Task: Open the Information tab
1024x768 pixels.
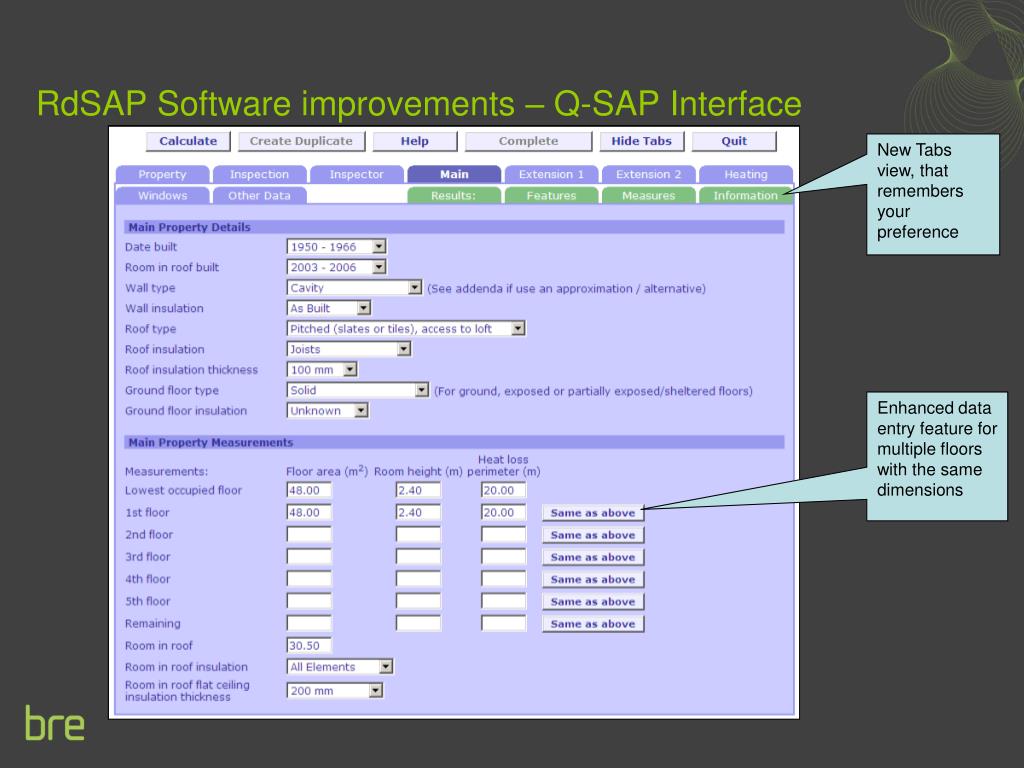Action: (x=746, y=195)
